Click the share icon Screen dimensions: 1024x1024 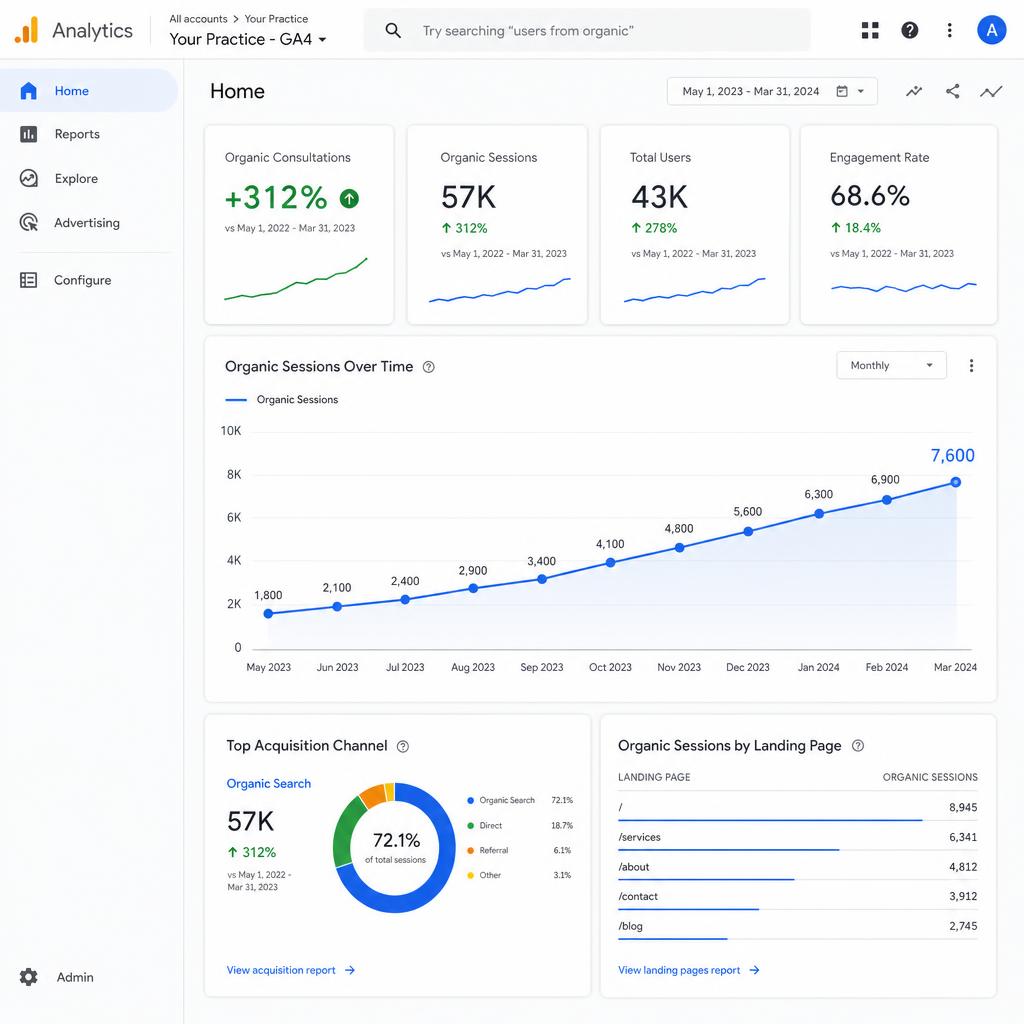953,91
